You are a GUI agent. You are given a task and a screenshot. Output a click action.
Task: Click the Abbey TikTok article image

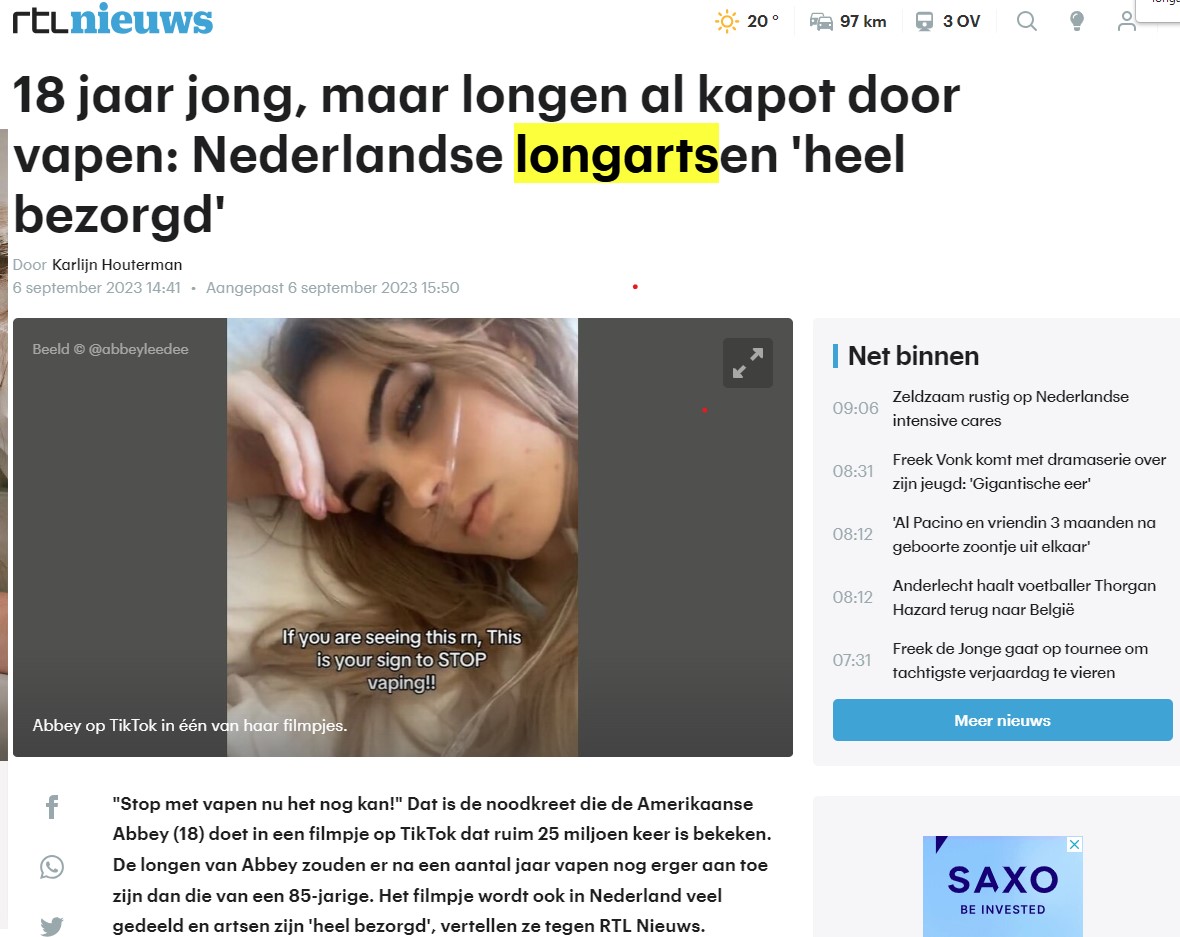coord(403,537)
